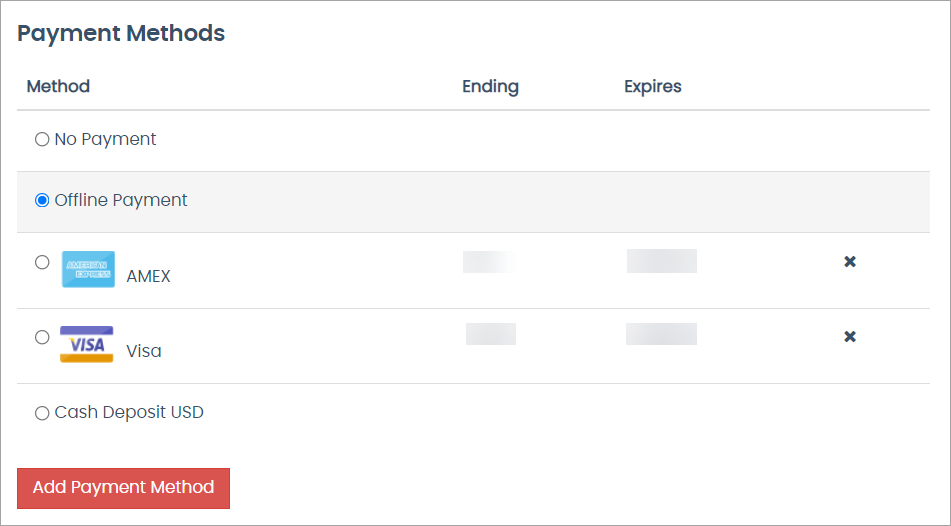Click the blurred Visa ending digits
This screenshot has width=951, height=526.
(491, 334)
